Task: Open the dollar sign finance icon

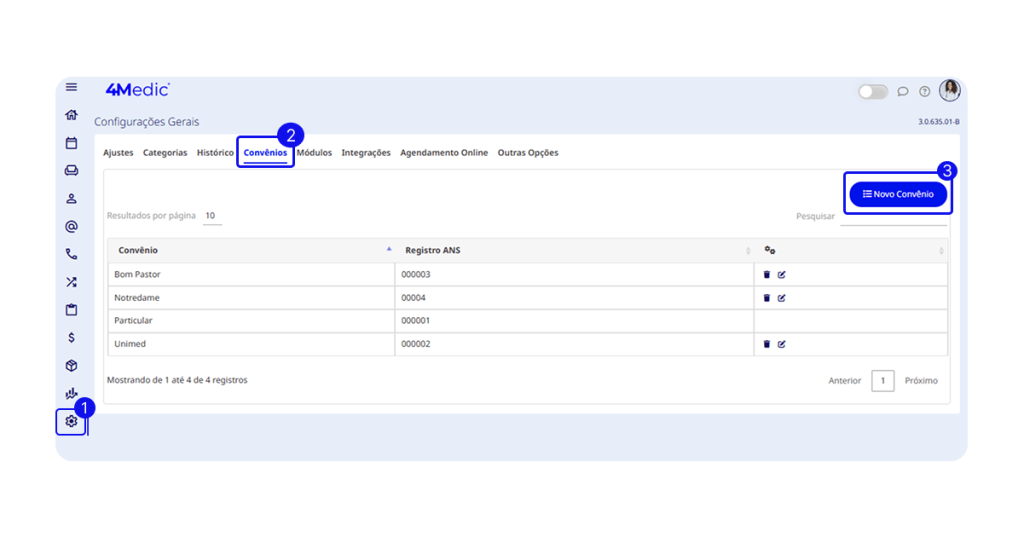Action: [71, 338]
